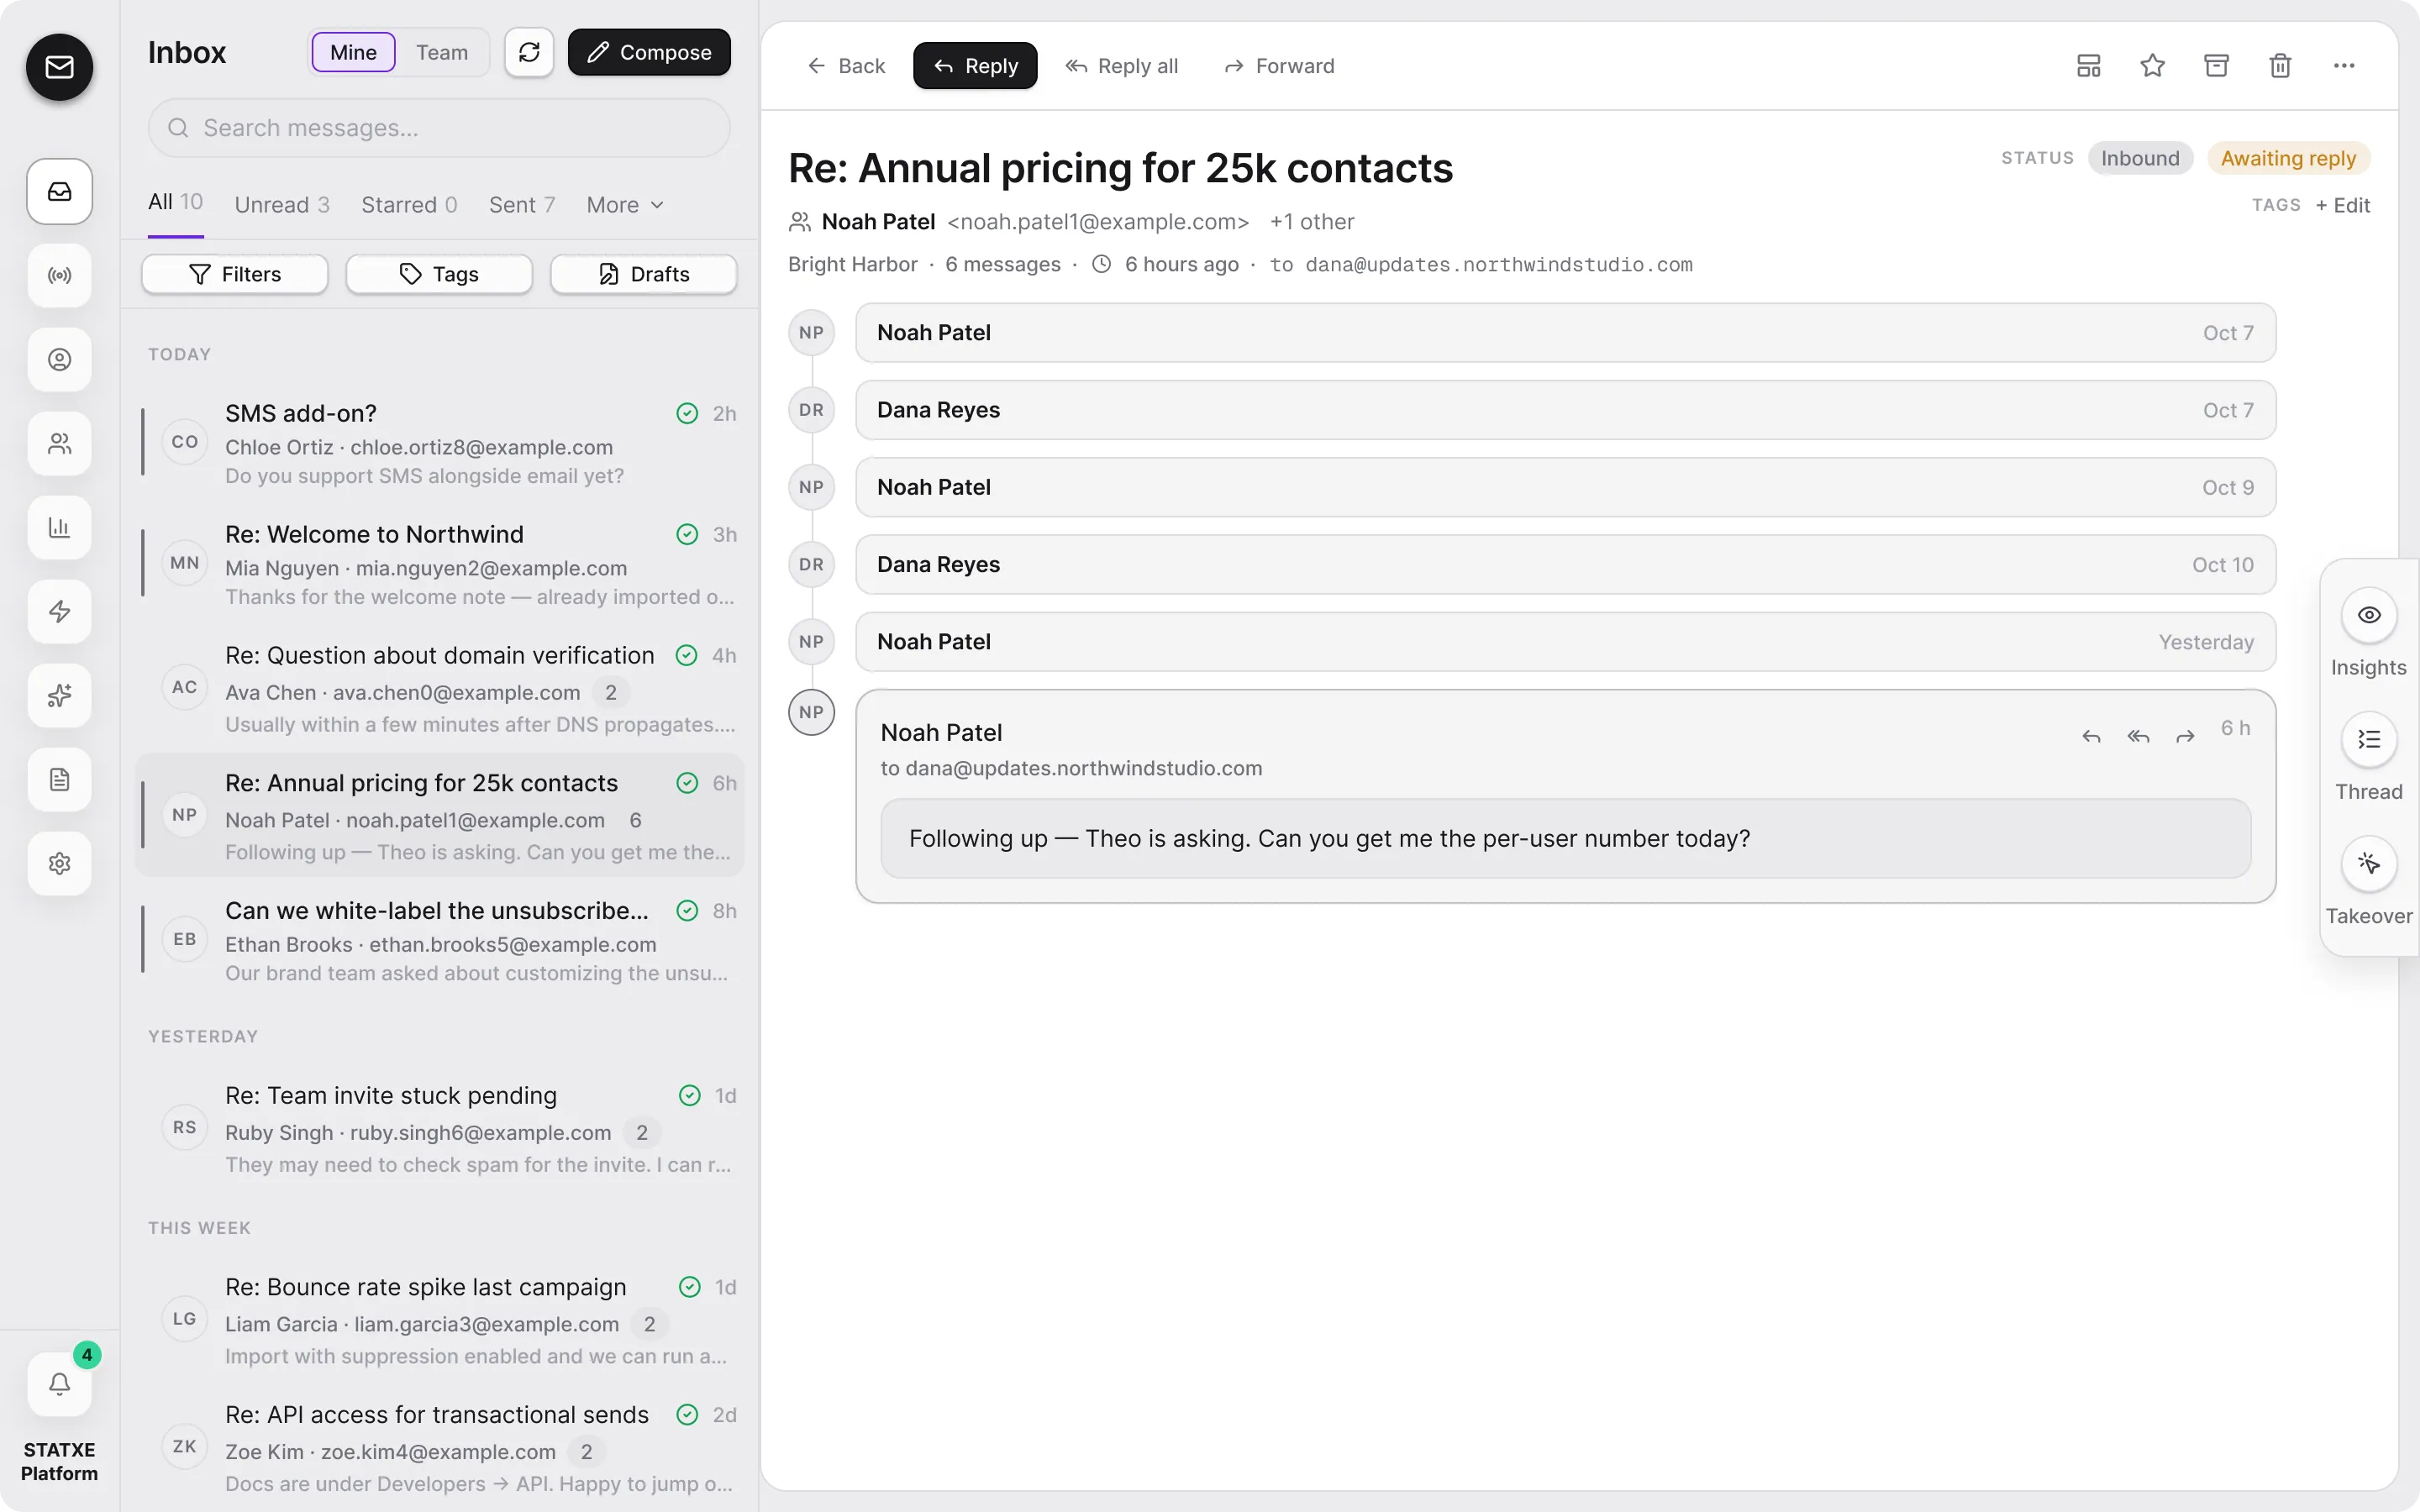Screen dimensions: 2420x1512
Task: Expand Dana Reyes's Oct 10 message
Action: (1565, 565)
